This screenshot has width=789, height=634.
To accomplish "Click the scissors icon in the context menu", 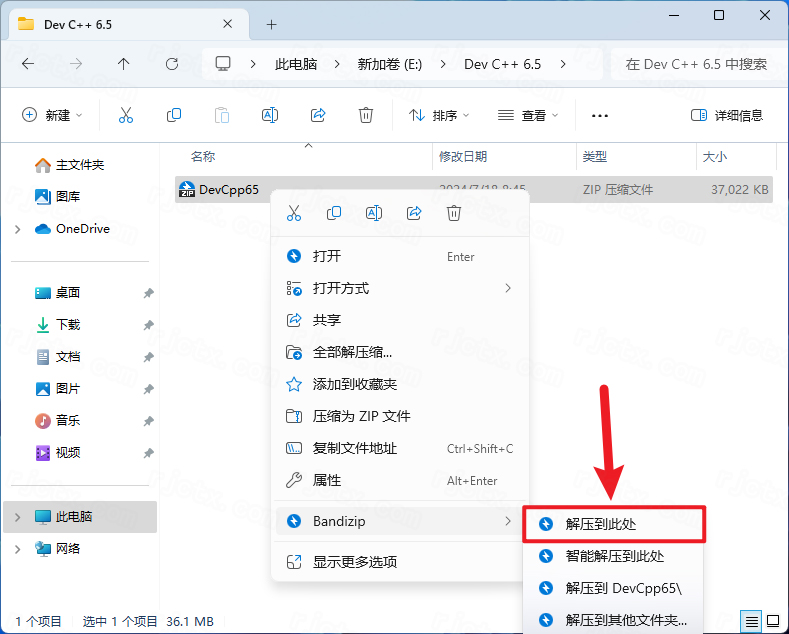I will click(294, 213).
